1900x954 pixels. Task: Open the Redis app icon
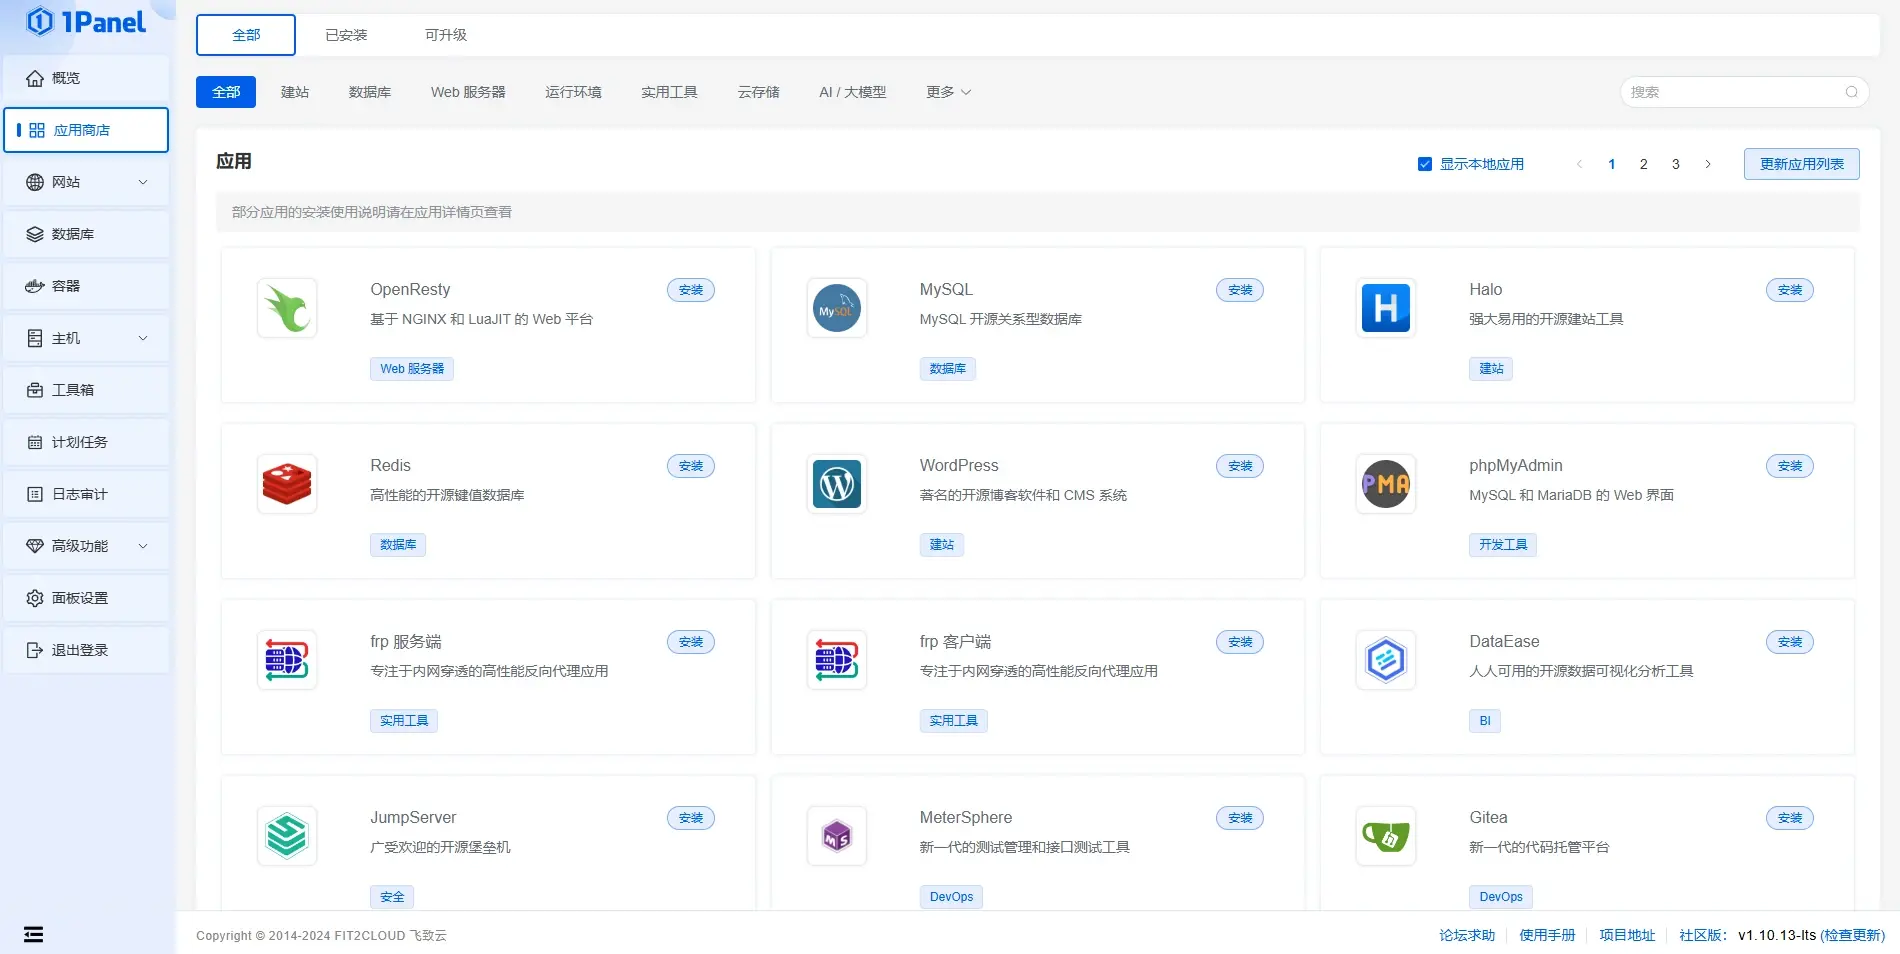coord(287,484)
